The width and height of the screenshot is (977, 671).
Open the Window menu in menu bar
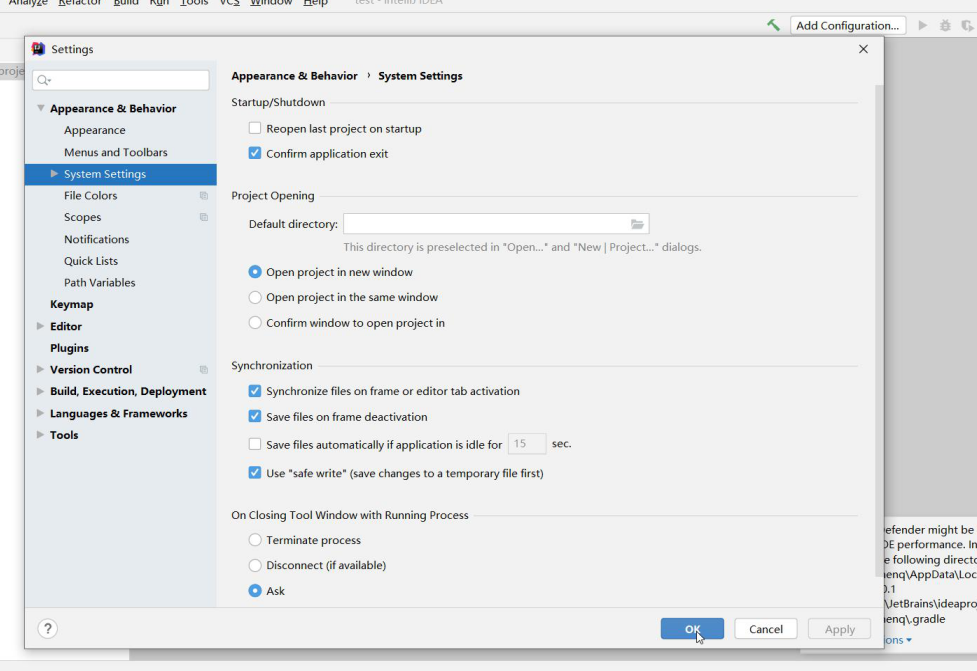point(270,3)
